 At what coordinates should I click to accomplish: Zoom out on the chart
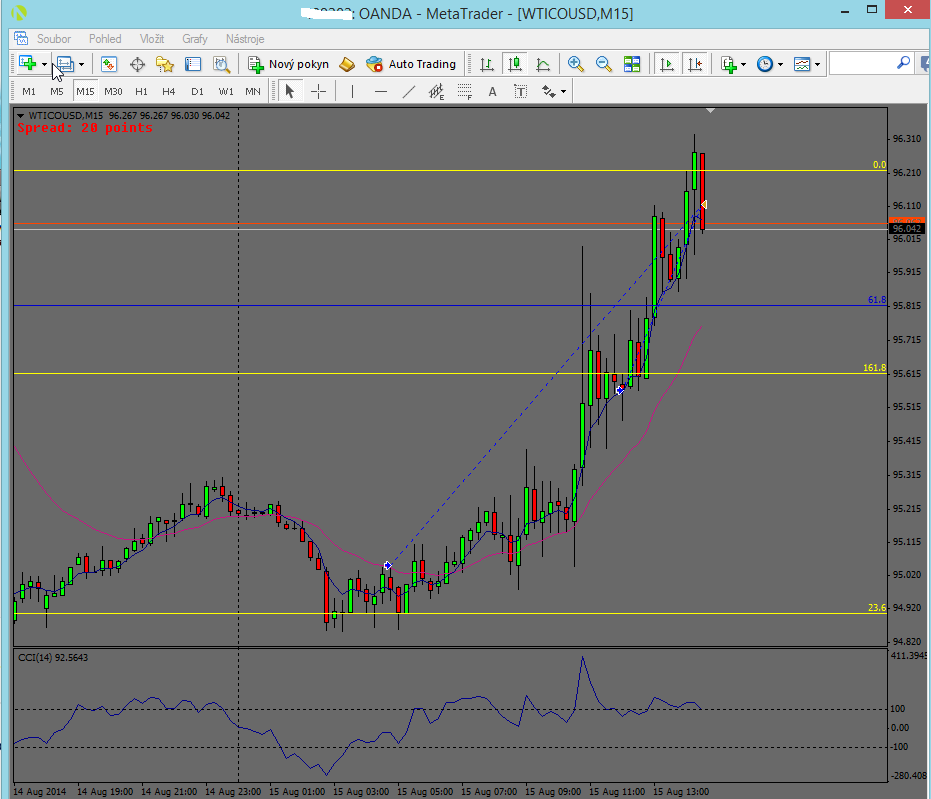point(604,64)
